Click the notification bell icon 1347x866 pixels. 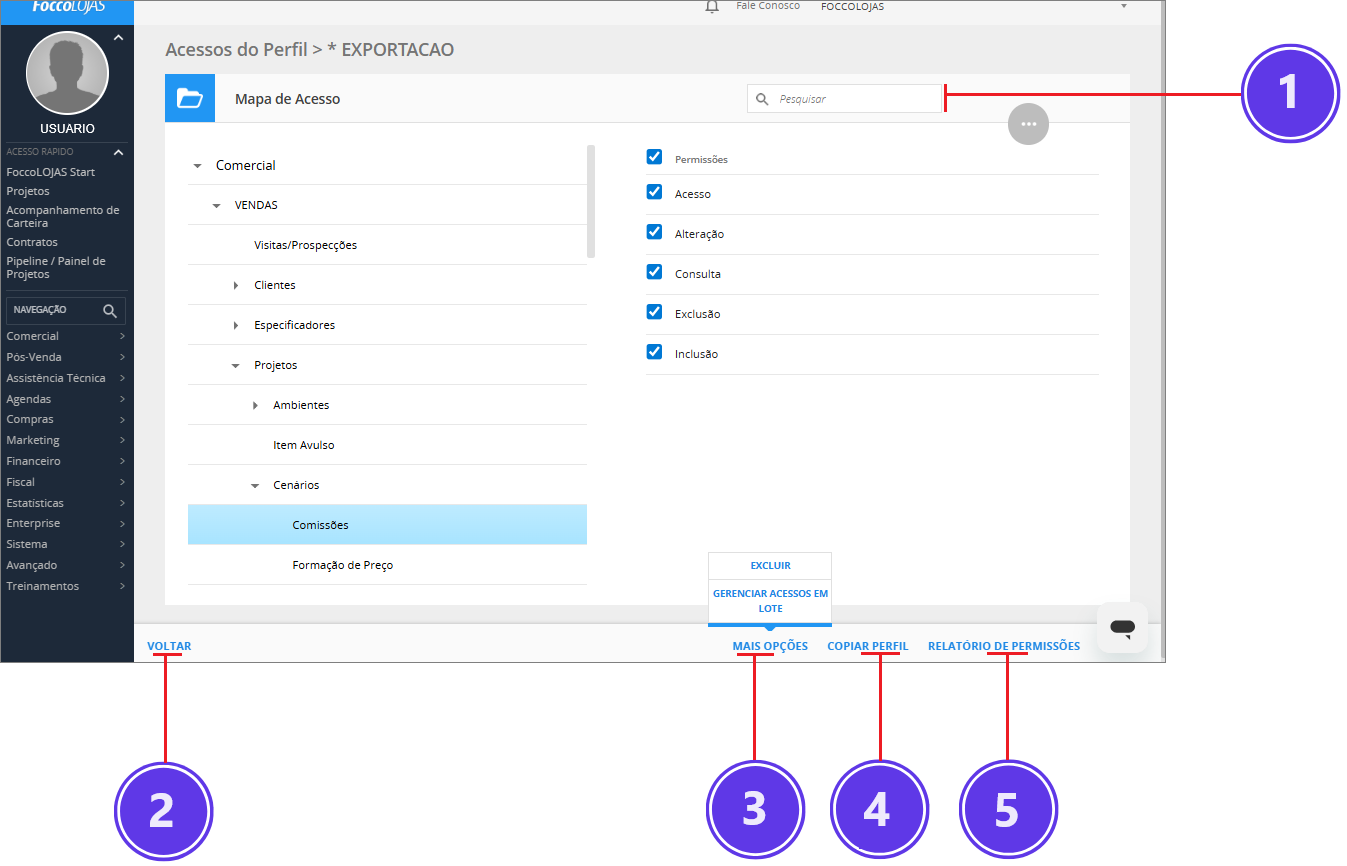[x=712, y=7]
